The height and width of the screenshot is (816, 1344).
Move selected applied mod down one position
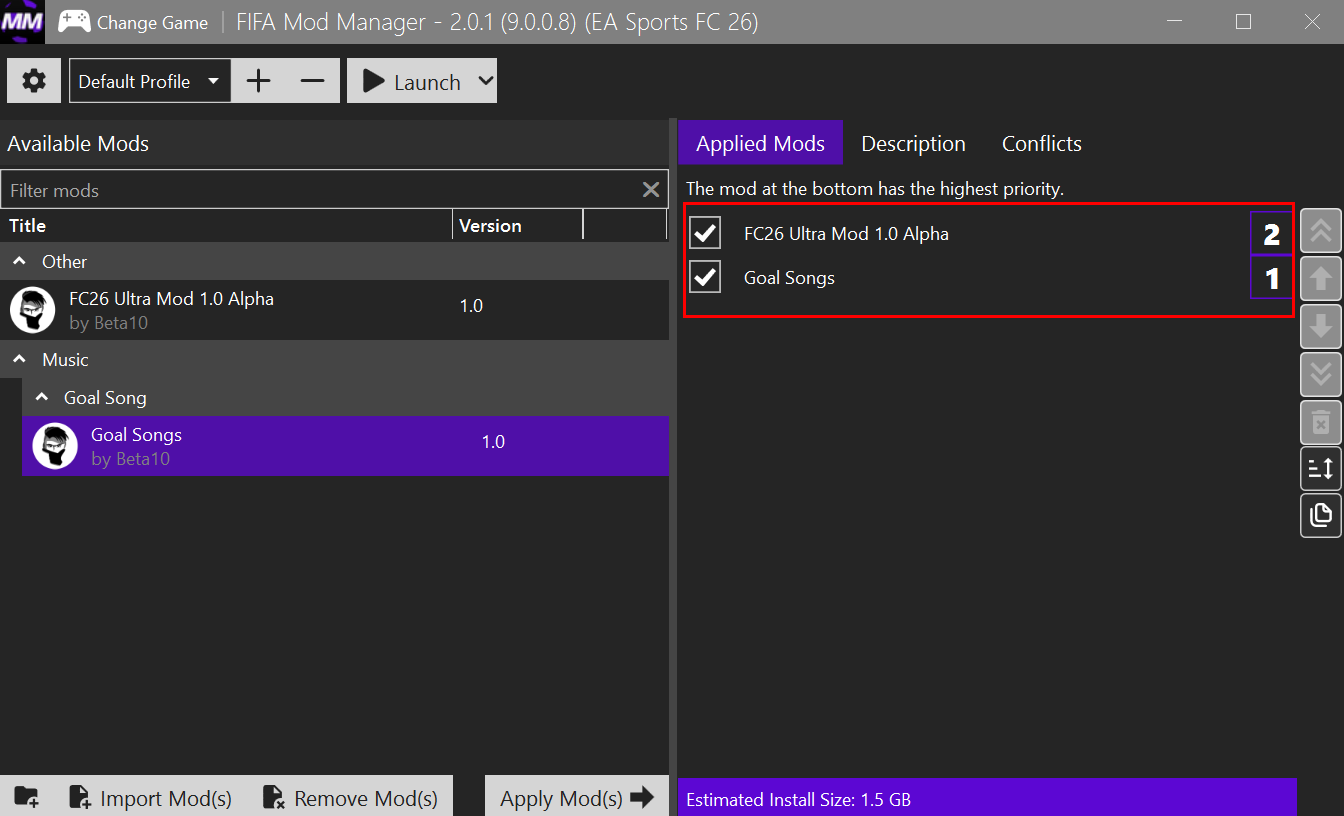pyautogui.click(x=1320, y=326)
